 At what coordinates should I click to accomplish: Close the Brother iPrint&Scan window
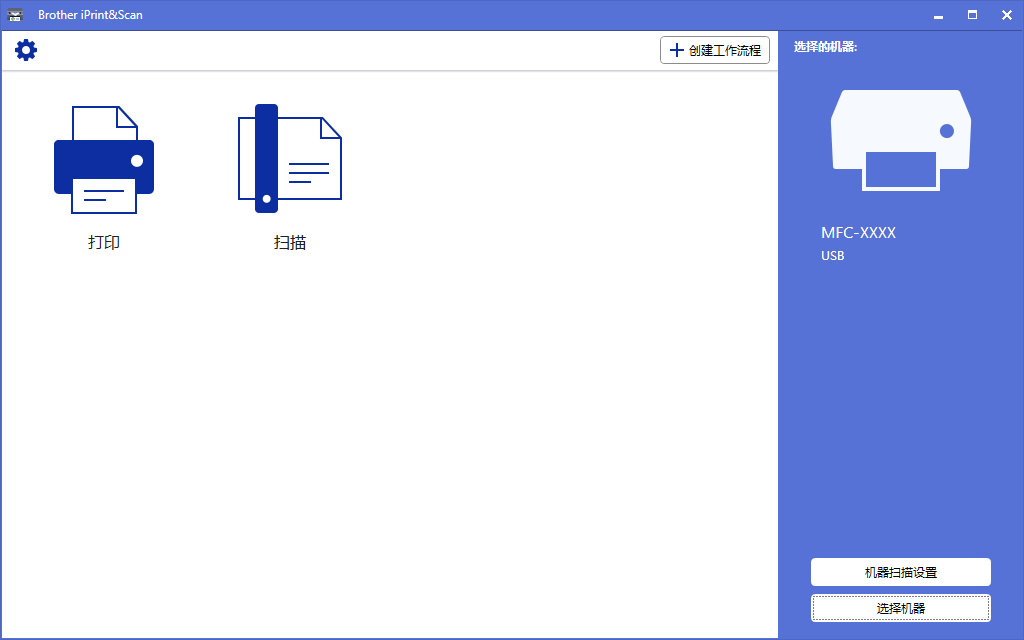[x=1006, y=15]
